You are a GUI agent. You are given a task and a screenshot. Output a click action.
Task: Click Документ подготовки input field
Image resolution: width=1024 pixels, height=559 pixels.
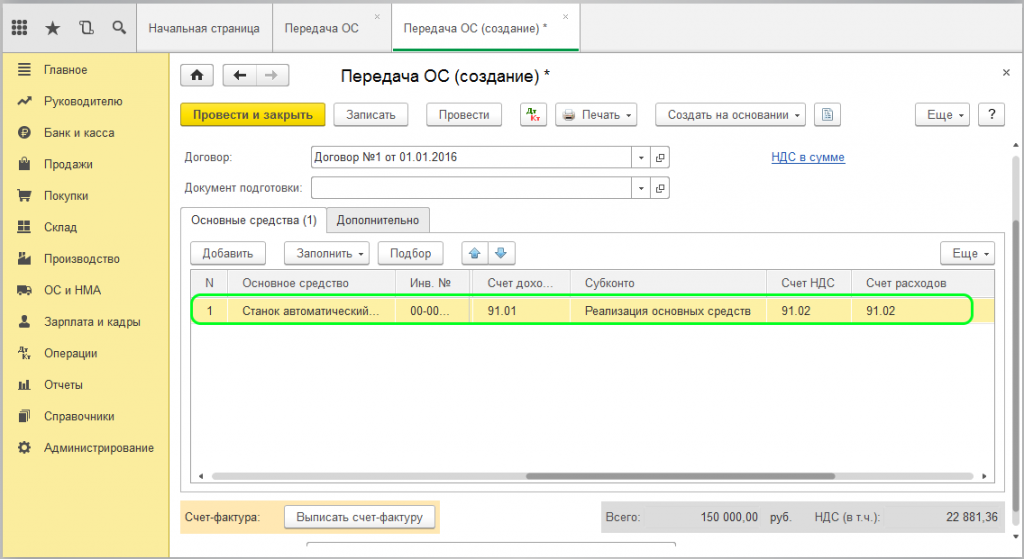coord(471,188)
